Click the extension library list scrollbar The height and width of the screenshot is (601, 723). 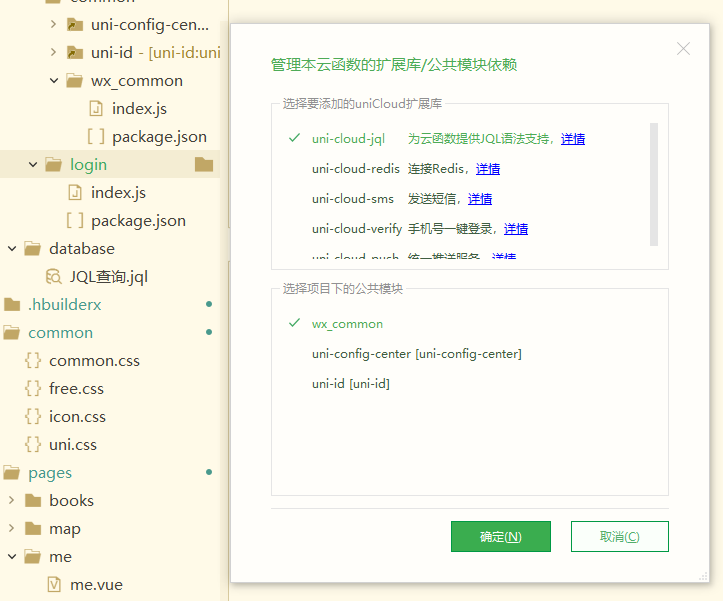coord(653,184)
